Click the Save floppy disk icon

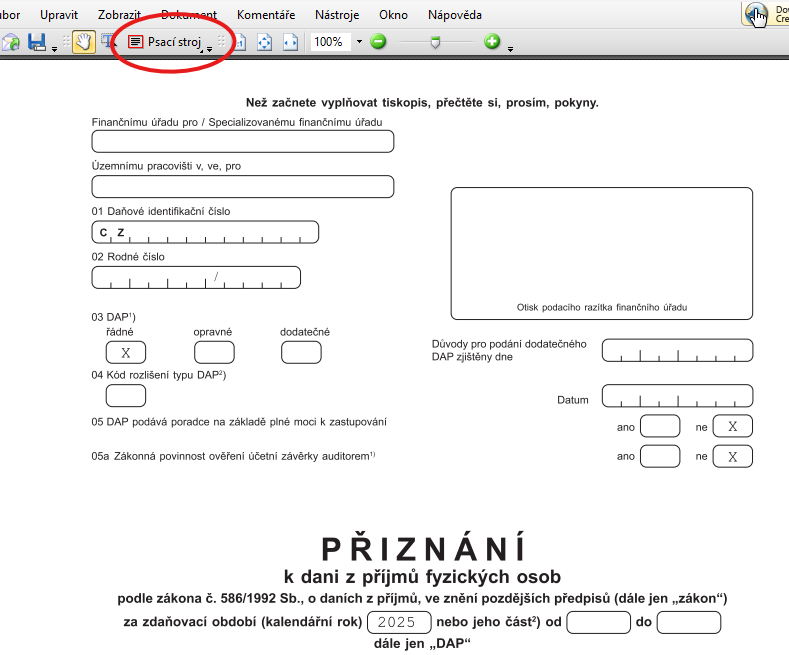point(37,42)
